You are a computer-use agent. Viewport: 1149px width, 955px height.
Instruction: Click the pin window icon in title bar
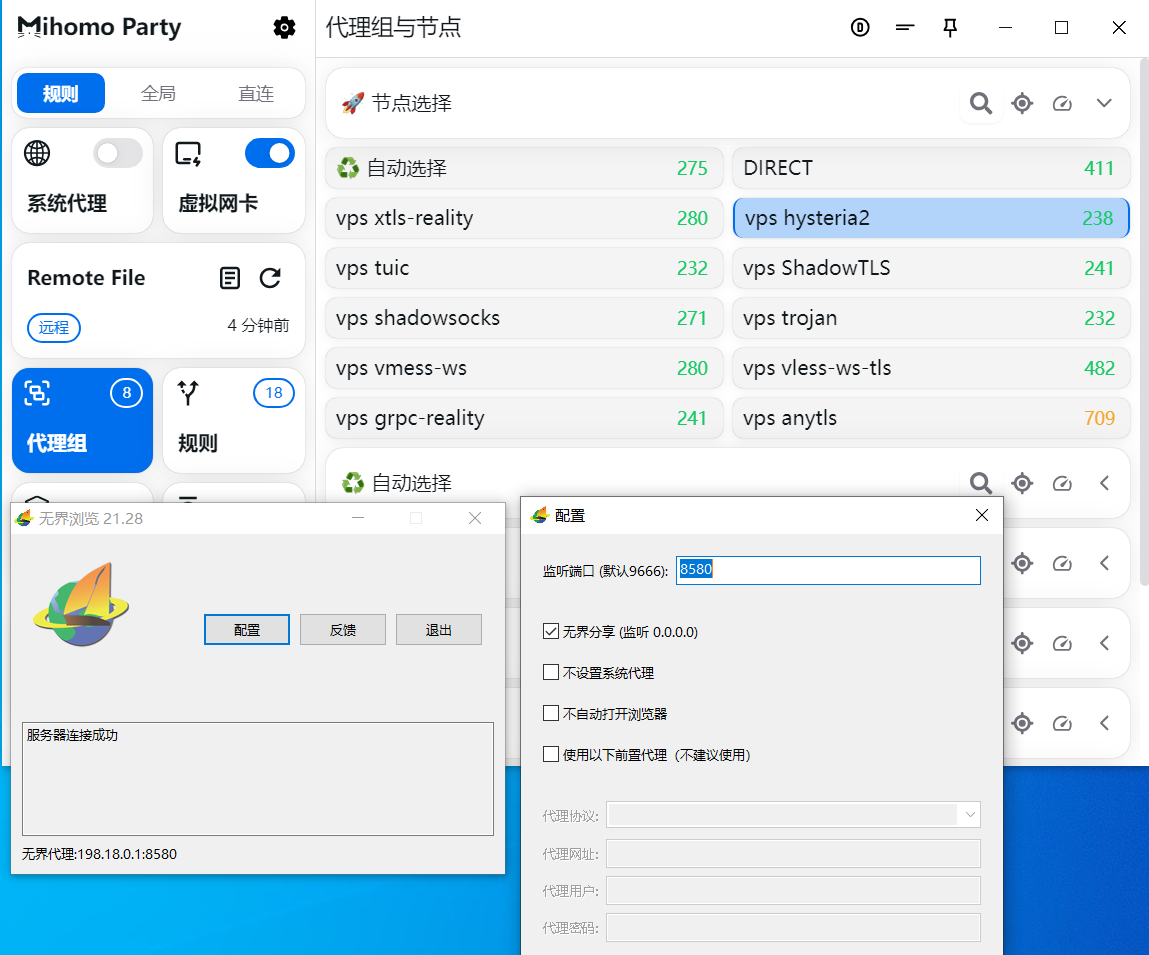point(950,28)
